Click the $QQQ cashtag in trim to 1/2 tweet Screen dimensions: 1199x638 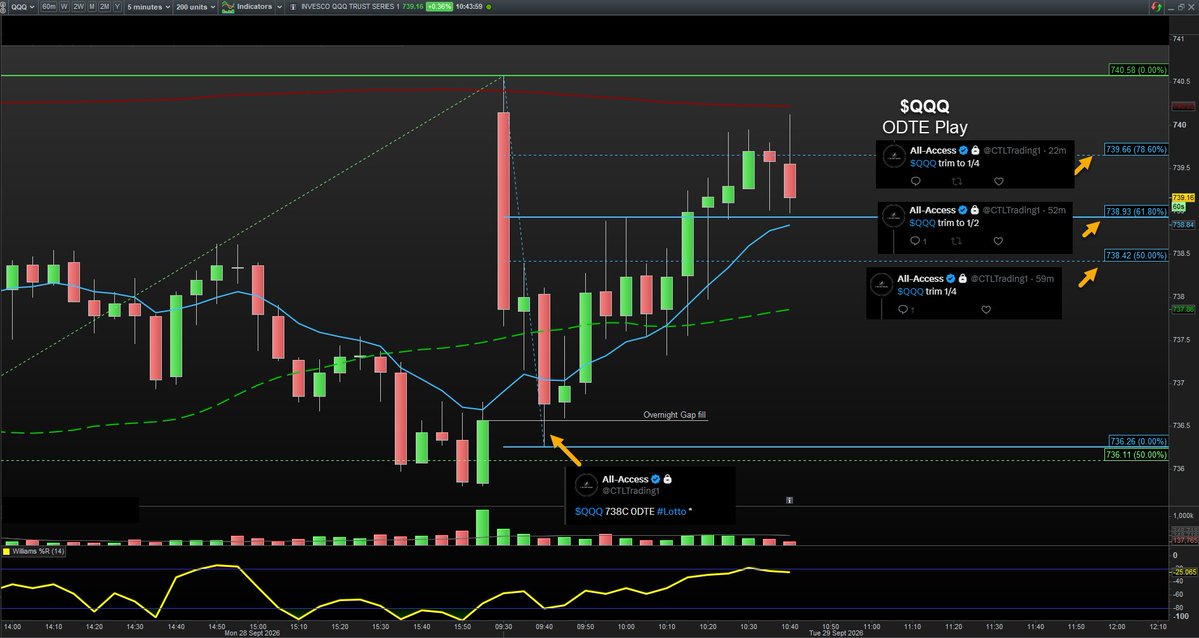(x=922, y=223)
